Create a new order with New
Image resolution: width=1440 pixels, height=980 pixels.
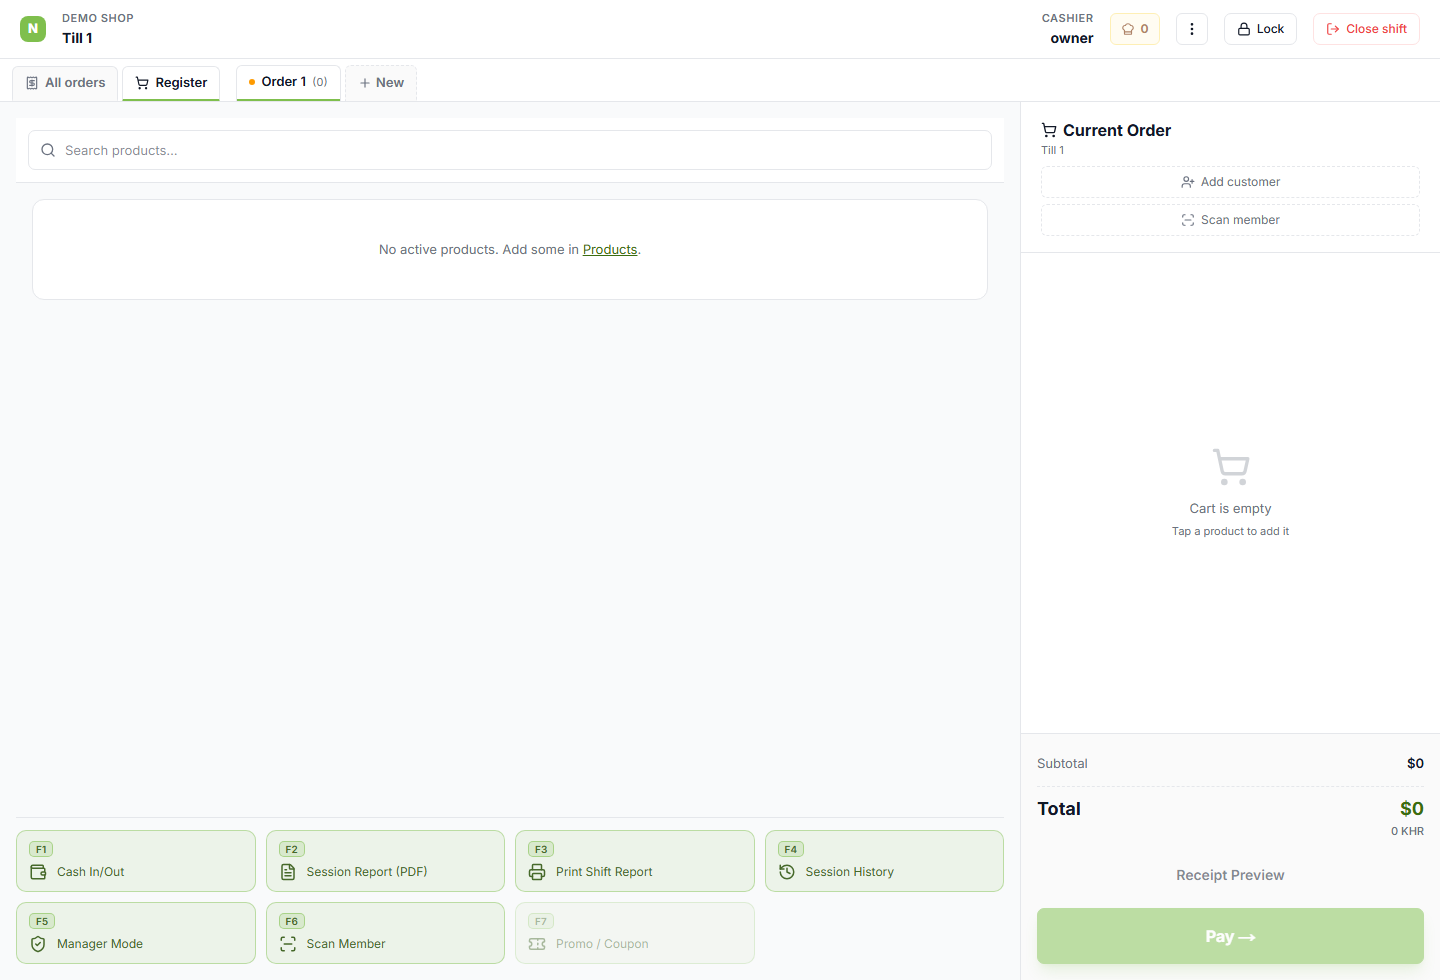381,83
